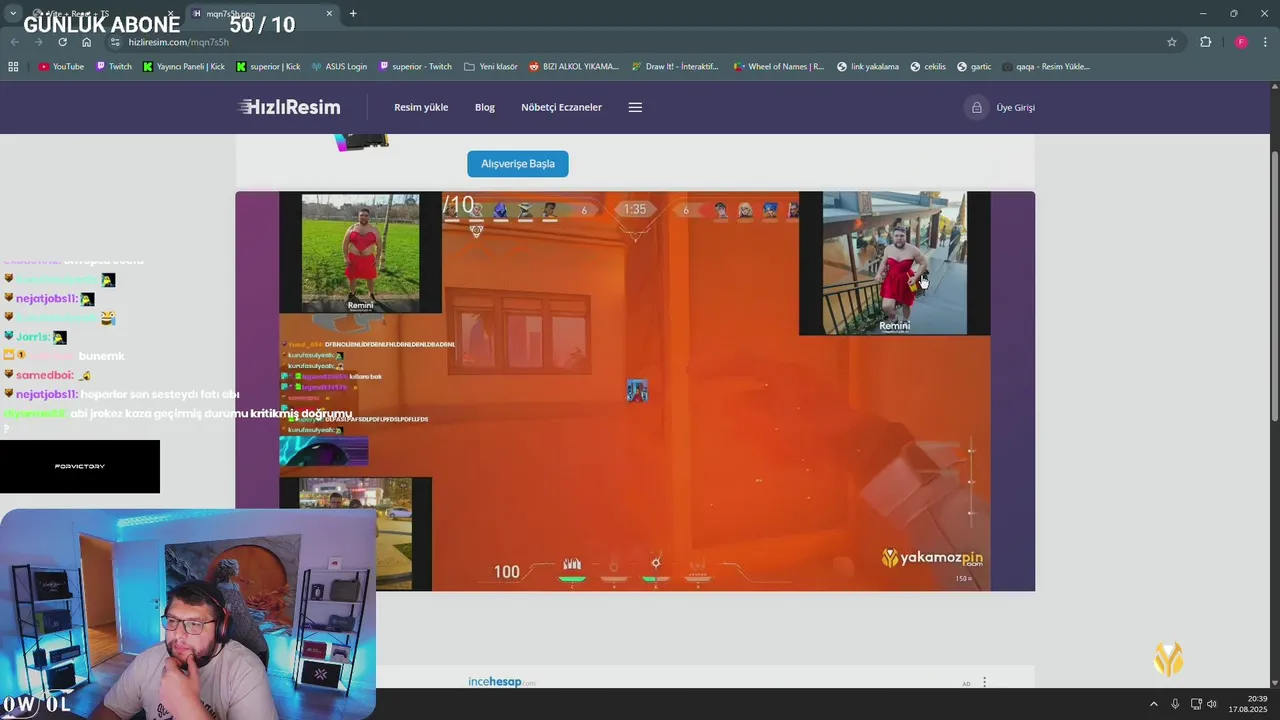Open the Resim yükle menu item
The image size is (1280, 720).
coord(421,107)
